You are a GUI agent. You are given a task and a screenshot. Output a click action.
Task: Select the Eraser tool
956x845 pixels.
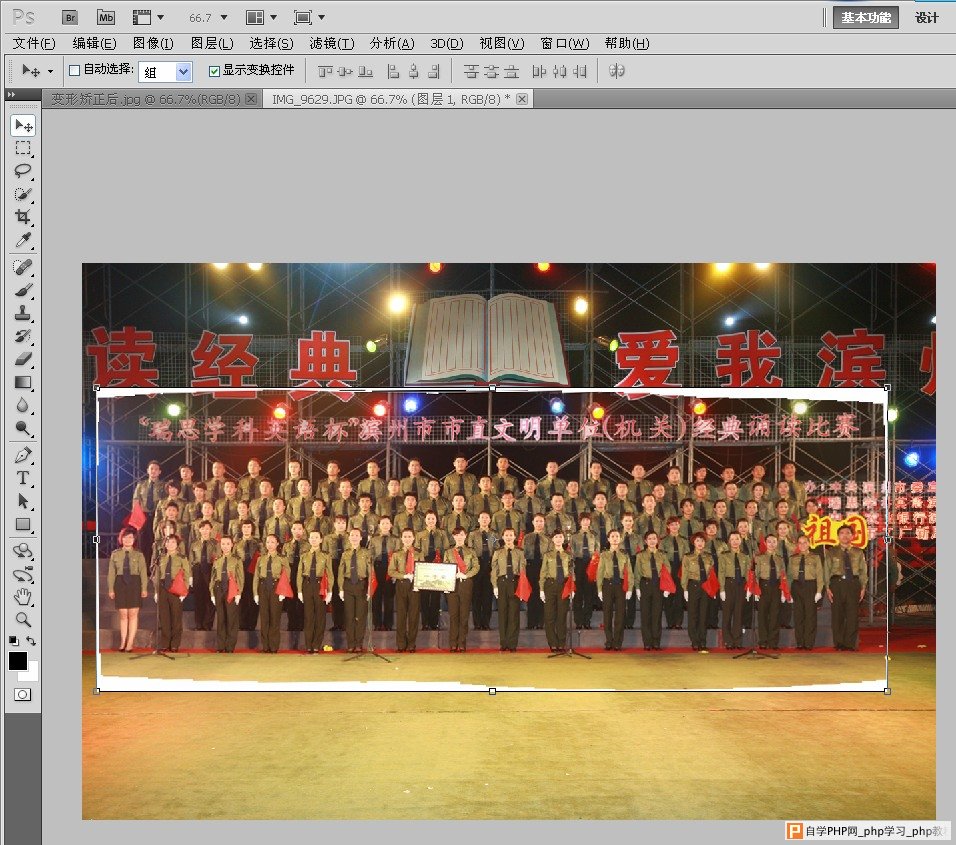(x=23, y=359)
